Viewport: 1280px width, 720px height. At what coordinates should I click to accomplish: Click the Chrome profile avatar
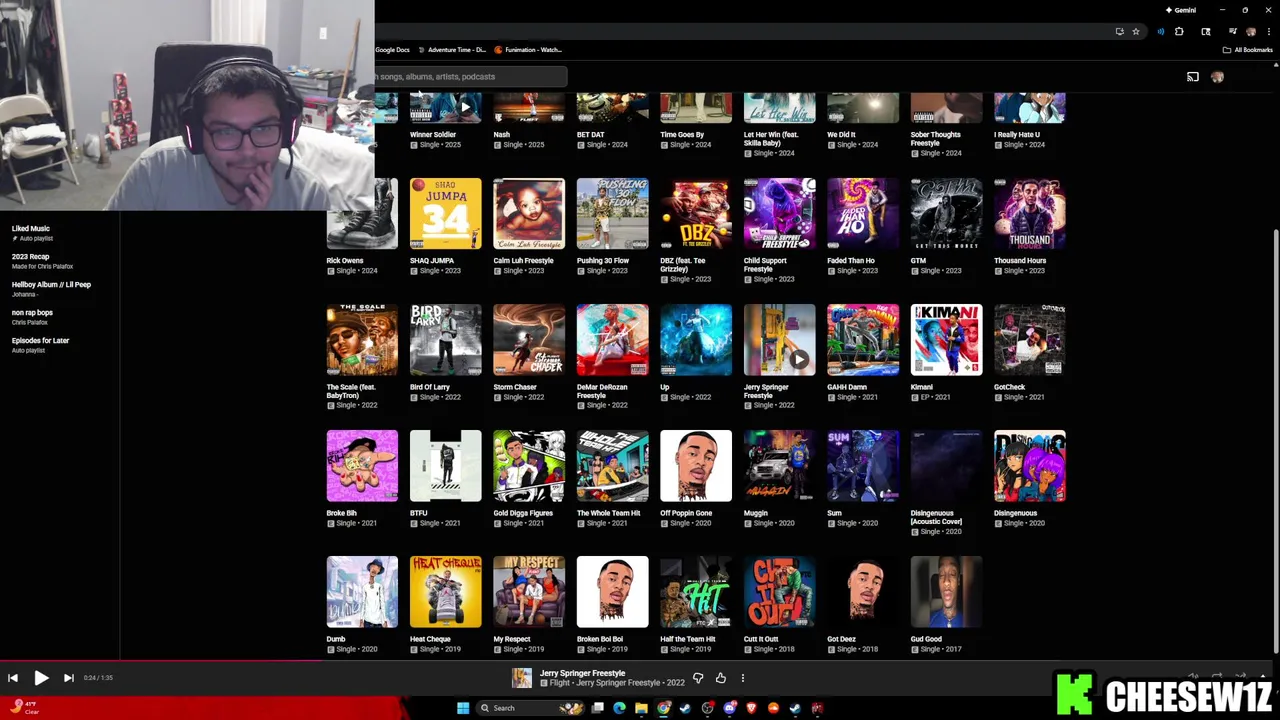tap(1251, 32)
